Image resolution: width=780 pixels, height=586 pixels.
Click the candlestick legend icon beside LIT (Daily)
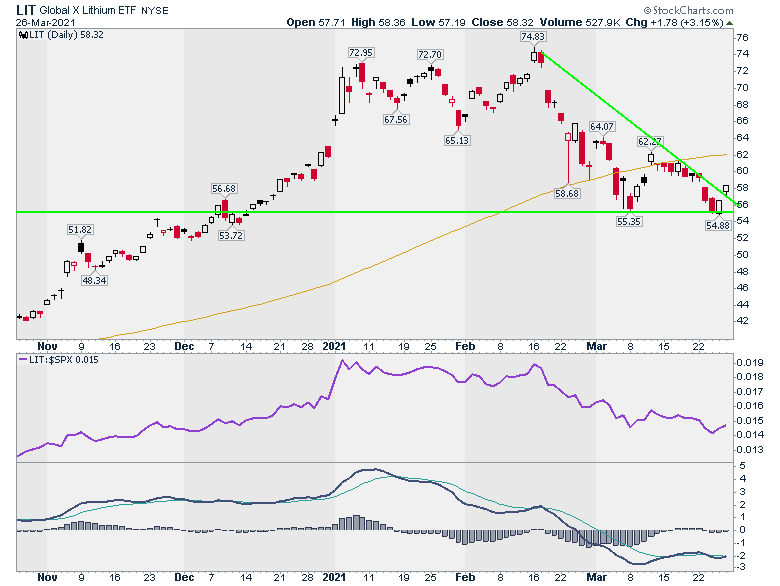coord(23,35)
